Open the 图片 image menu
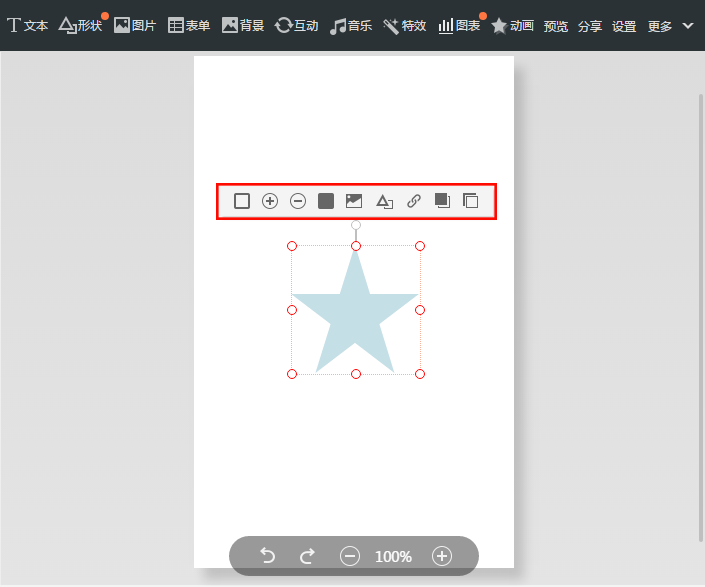This screenshot has height=587, width=705. 134,26
